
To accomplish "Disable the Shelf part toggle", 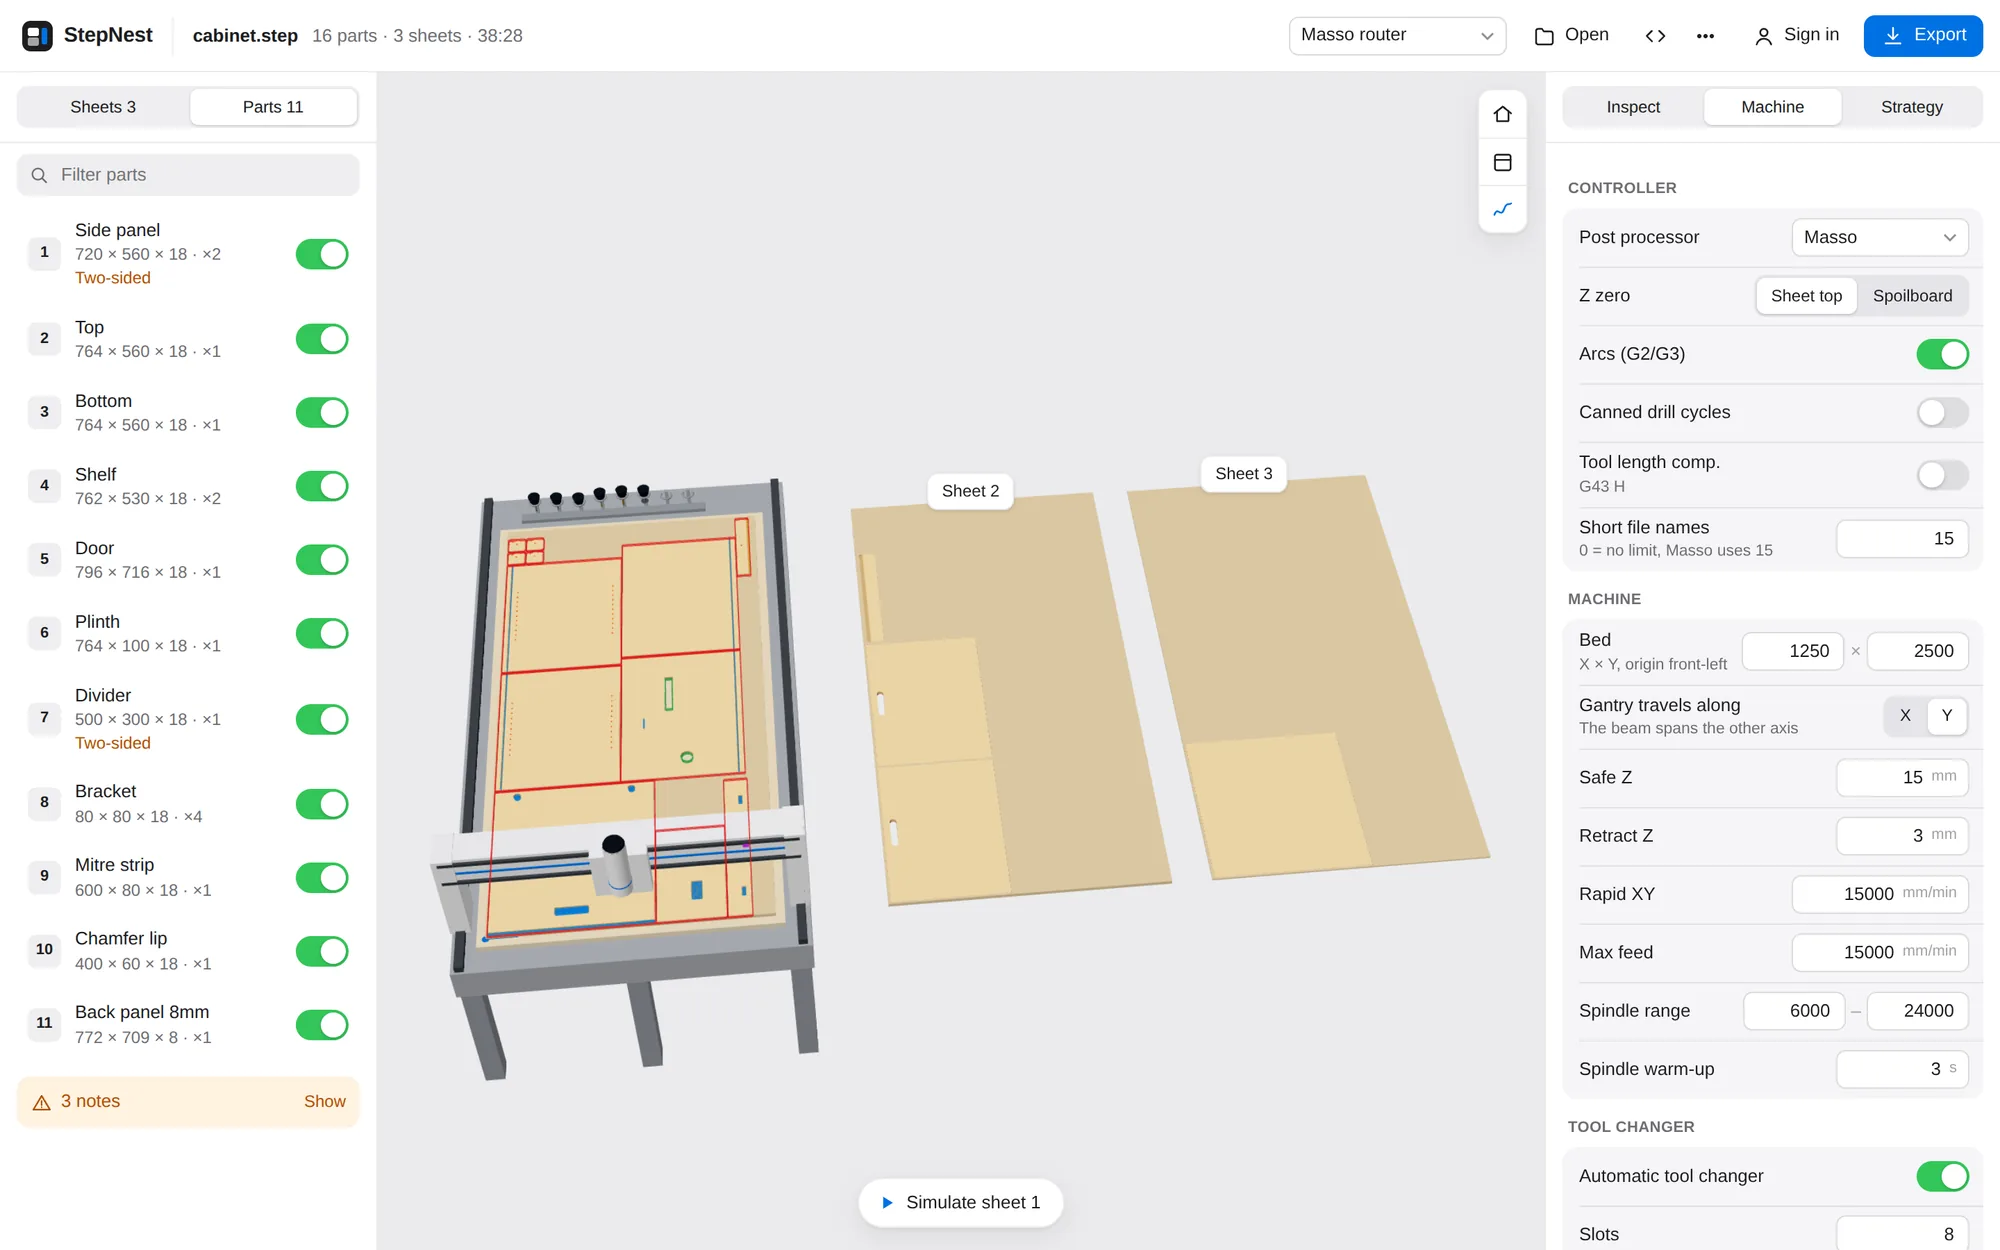I will pyautogui.click(x=322, y=486).
